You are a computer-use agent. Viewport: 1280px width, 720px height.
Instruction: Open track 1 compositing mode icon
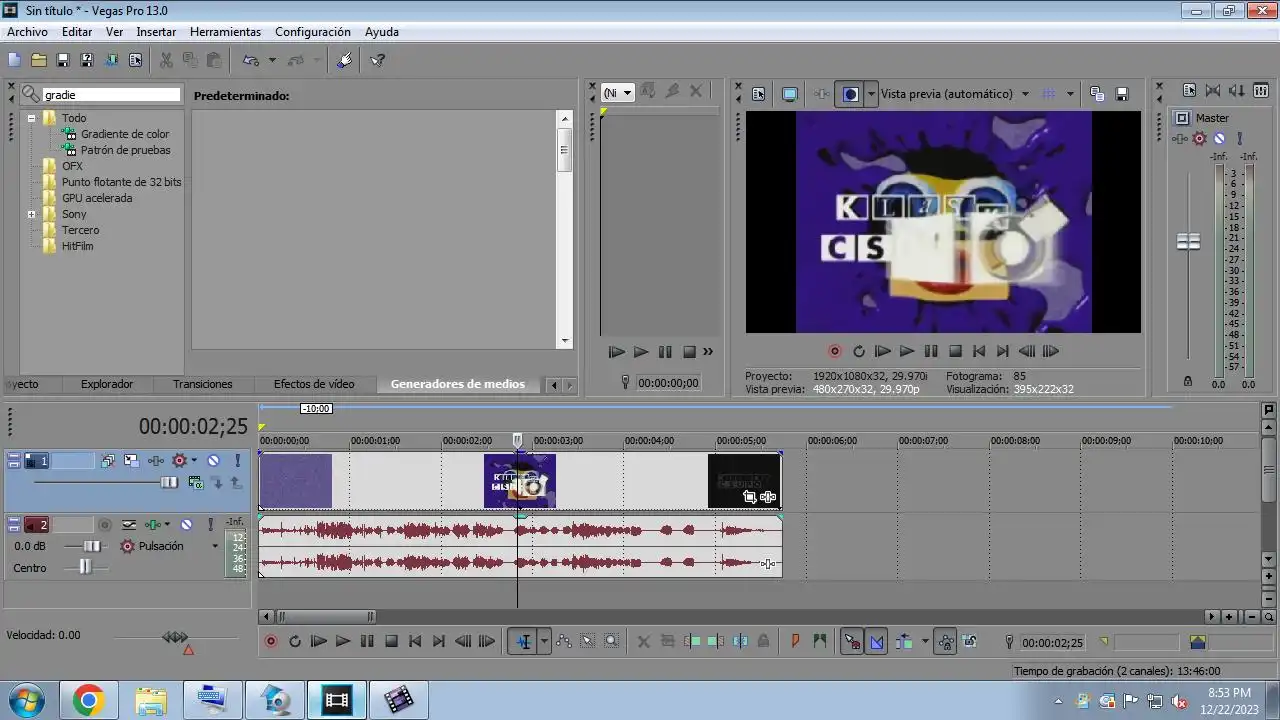click(196, 482)
